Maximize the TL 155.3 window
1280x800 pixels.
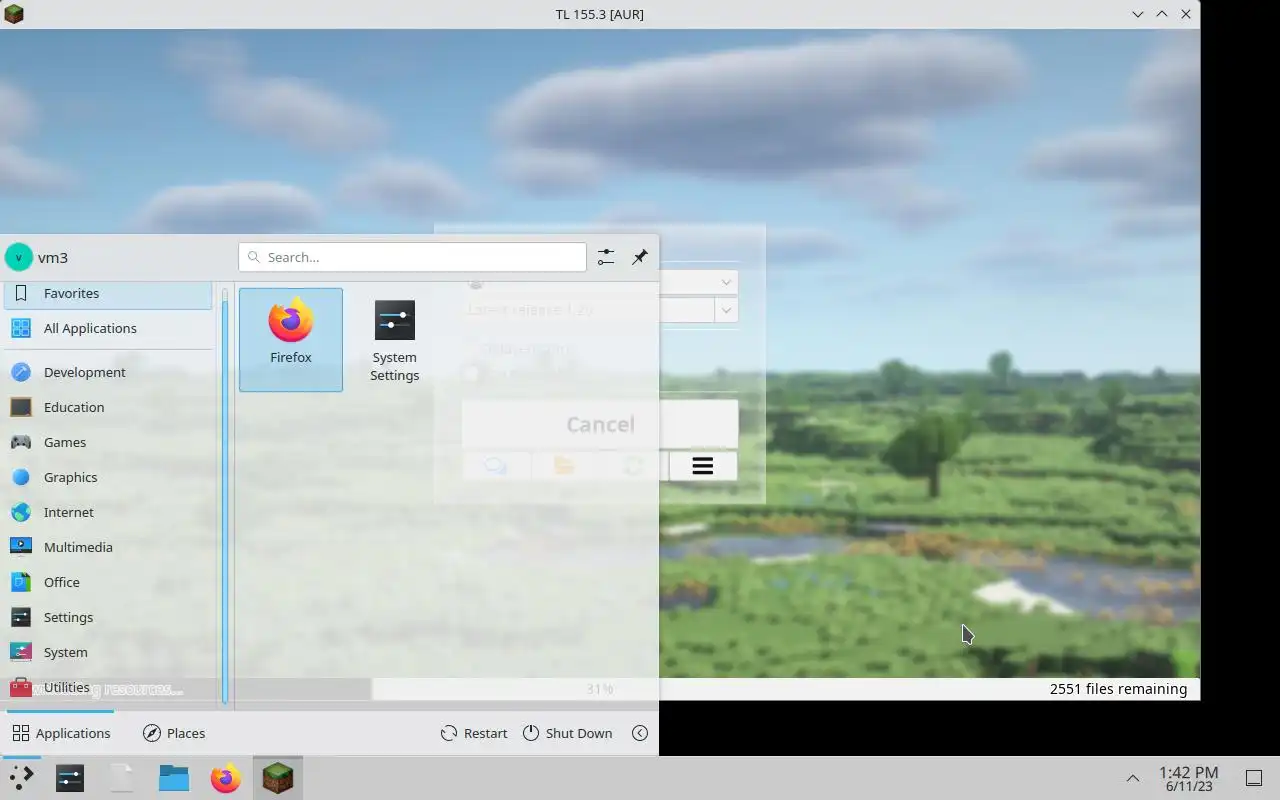pos(1162,14)
